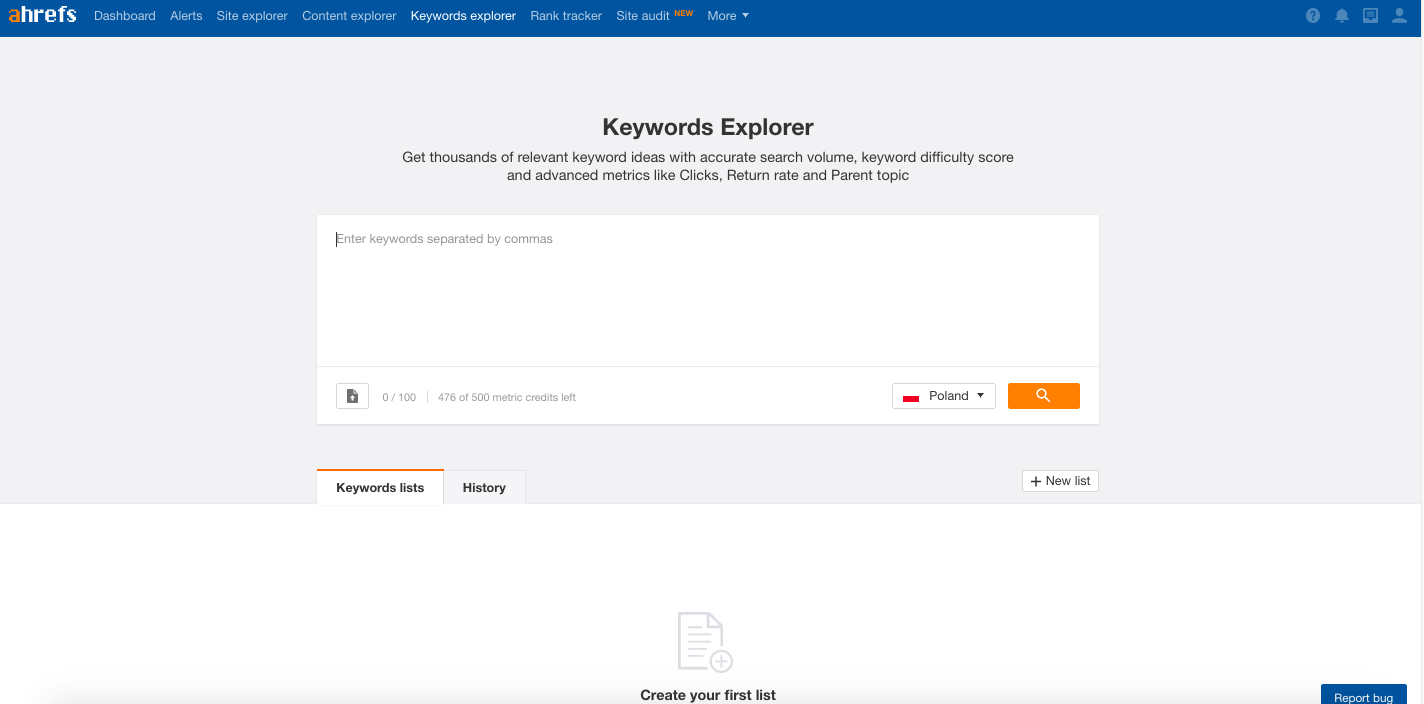Image resolution: width=1424 pixels, height=704 pixels.
Task: Focus the keywords input text area
Action: pyautogui.click(x=708, y=290)
